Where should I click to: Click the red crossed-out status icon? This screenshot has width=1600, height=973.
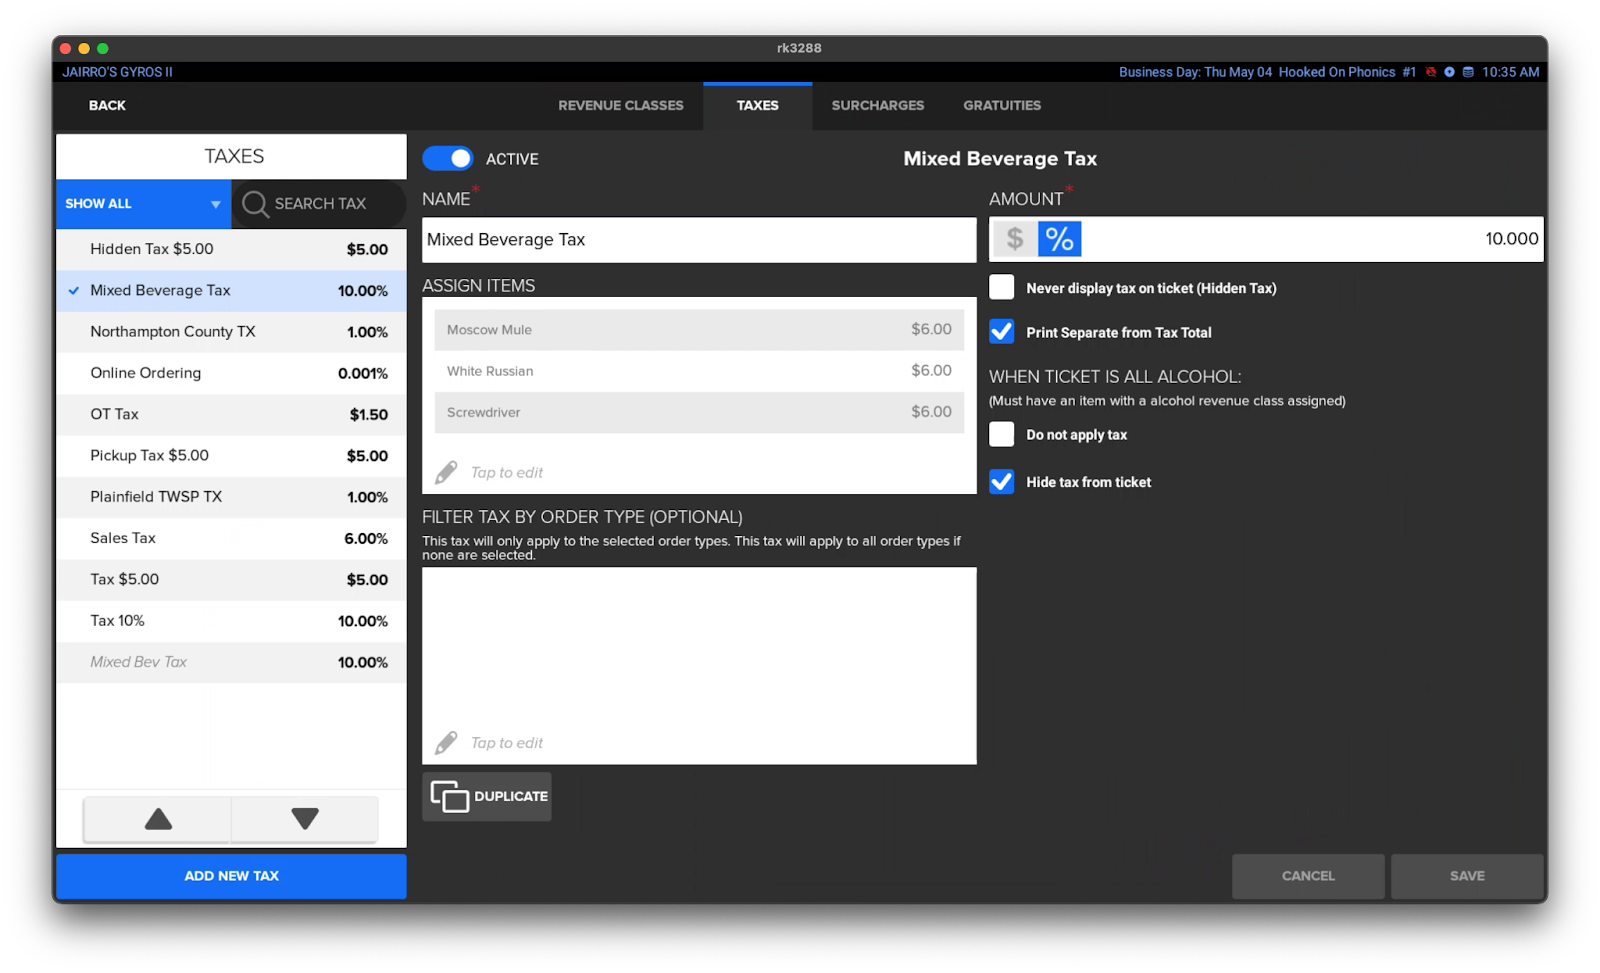pos(1431,72)
